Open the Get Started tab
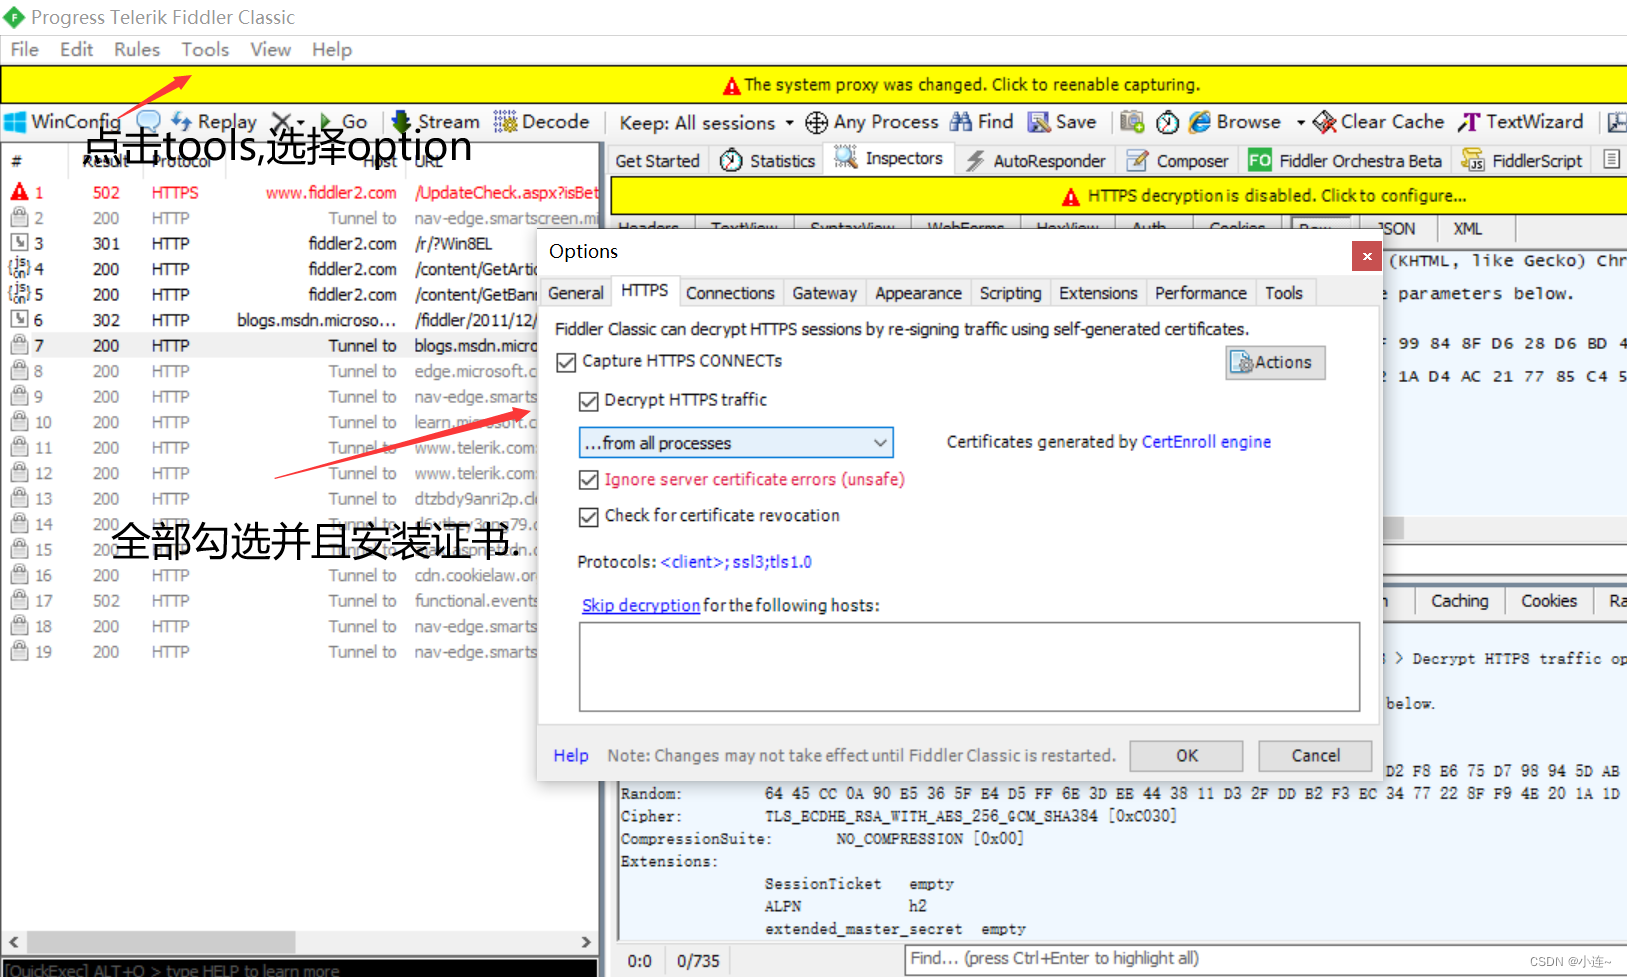 [x=657, y=160]
